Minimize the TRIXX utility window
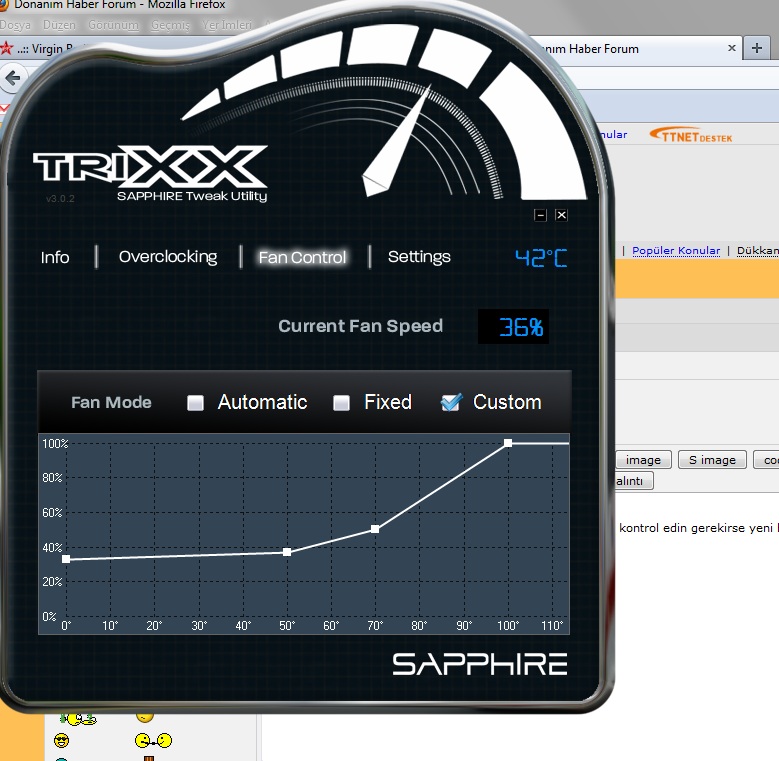 coord(540,215)
